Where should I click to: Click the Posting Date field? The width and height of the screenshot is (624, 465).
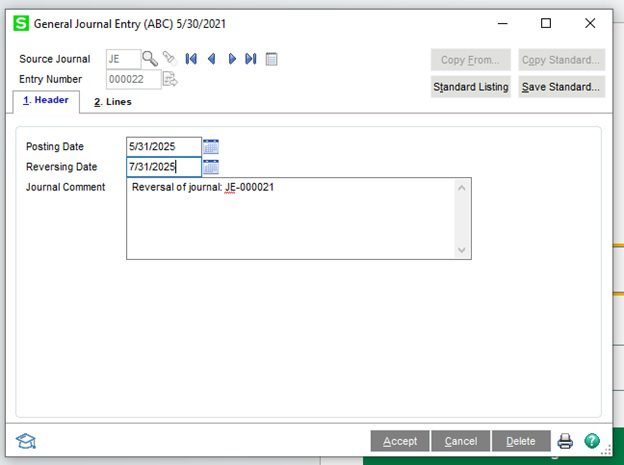click(164, 147)
